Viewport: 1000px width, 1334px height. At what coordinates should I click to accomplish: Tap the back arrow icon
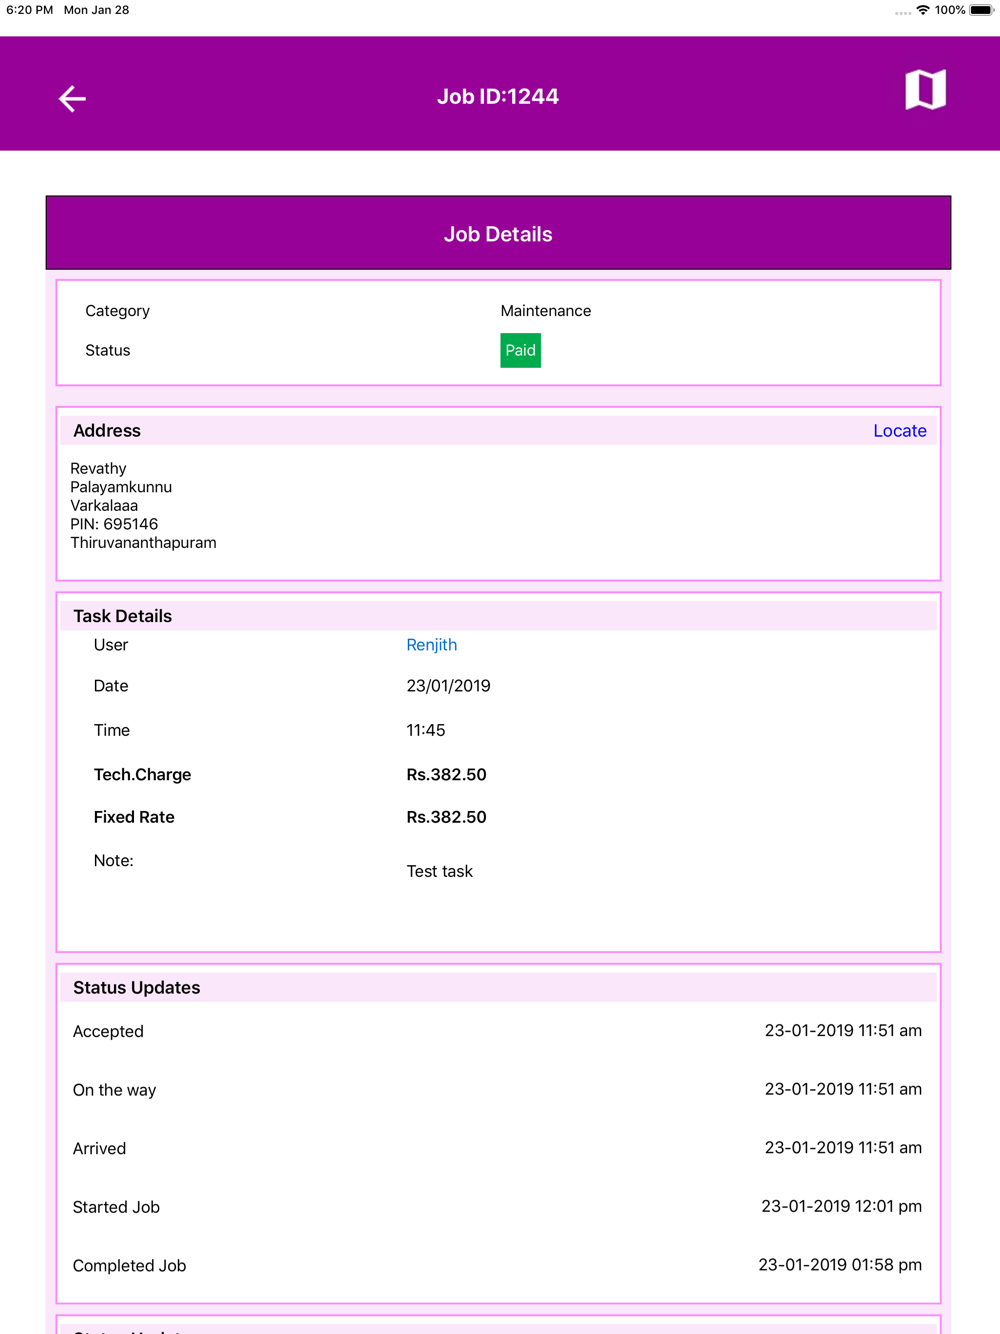pos(72,98)
